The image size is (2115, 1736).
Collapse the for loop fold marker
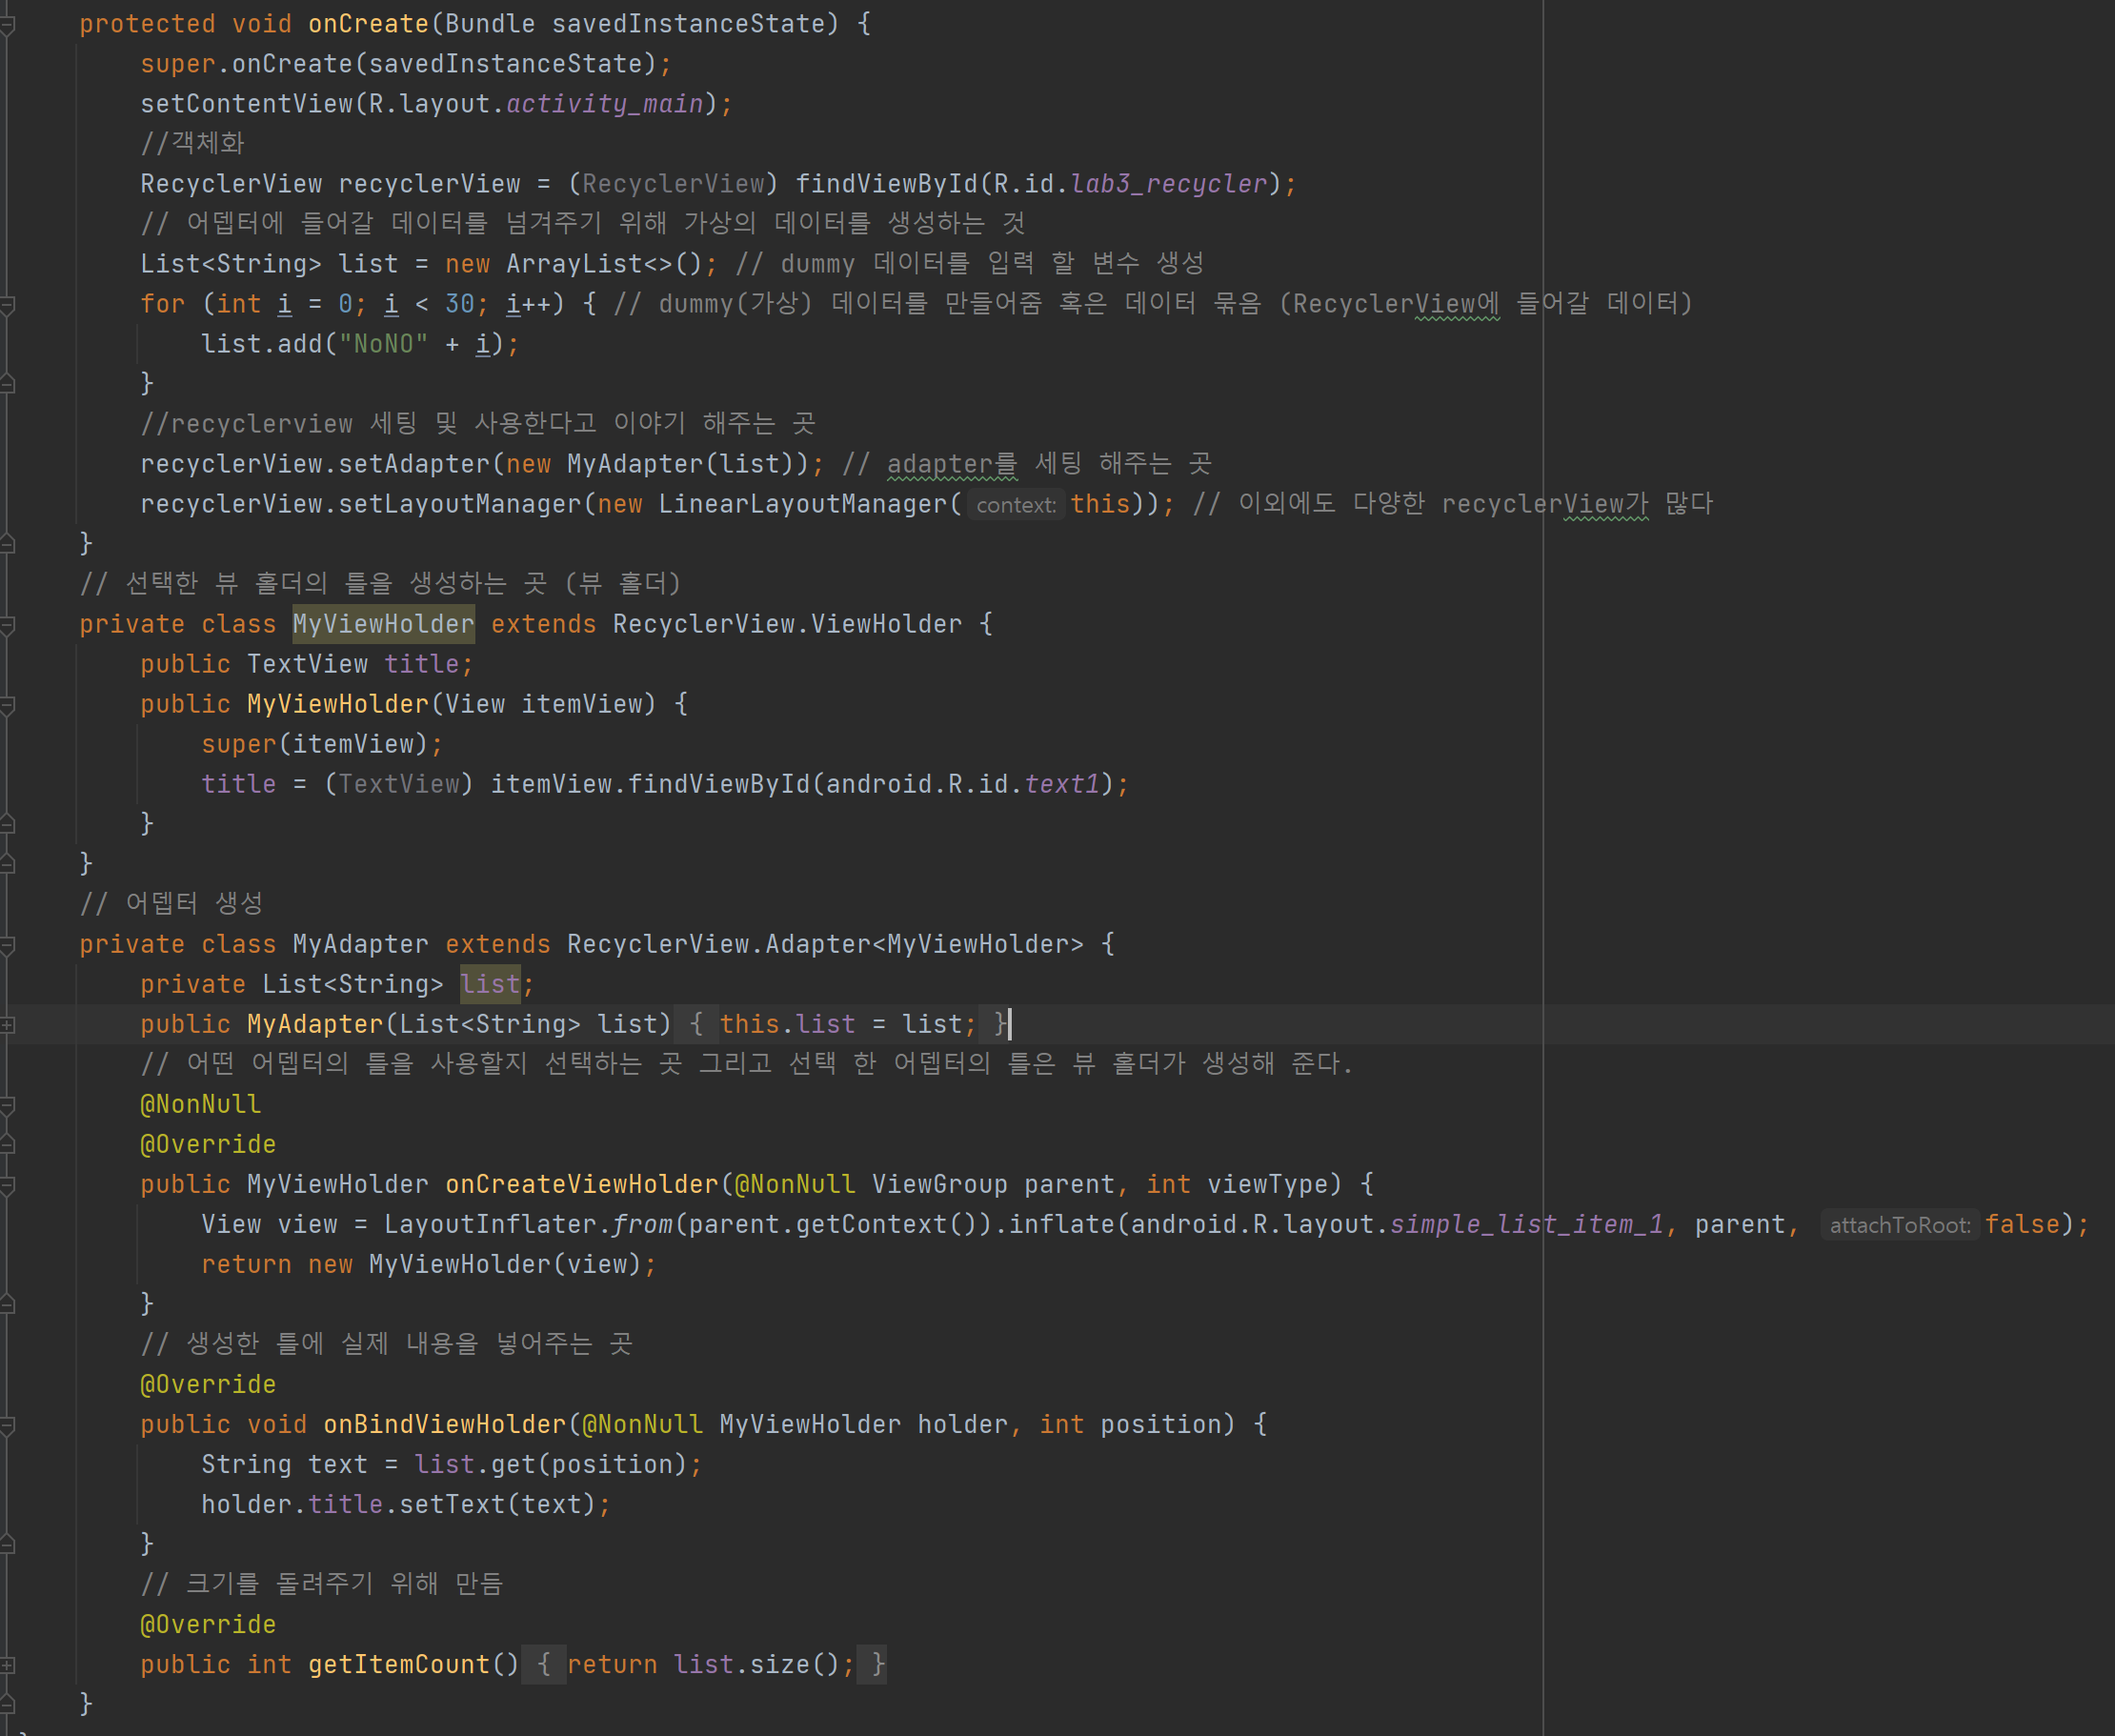point(7,304)
